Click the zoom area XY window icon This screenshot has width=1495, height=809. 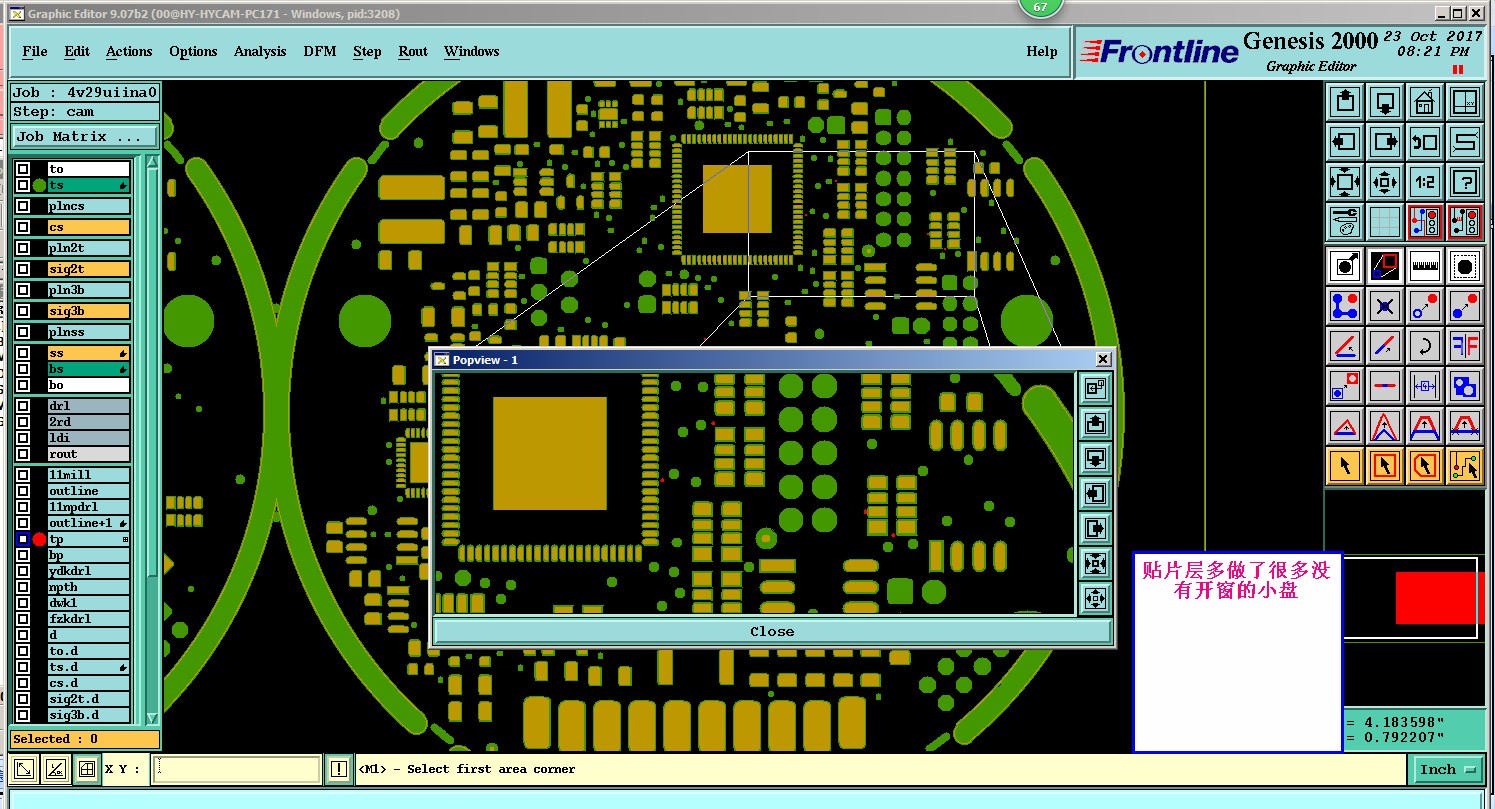1465,101
